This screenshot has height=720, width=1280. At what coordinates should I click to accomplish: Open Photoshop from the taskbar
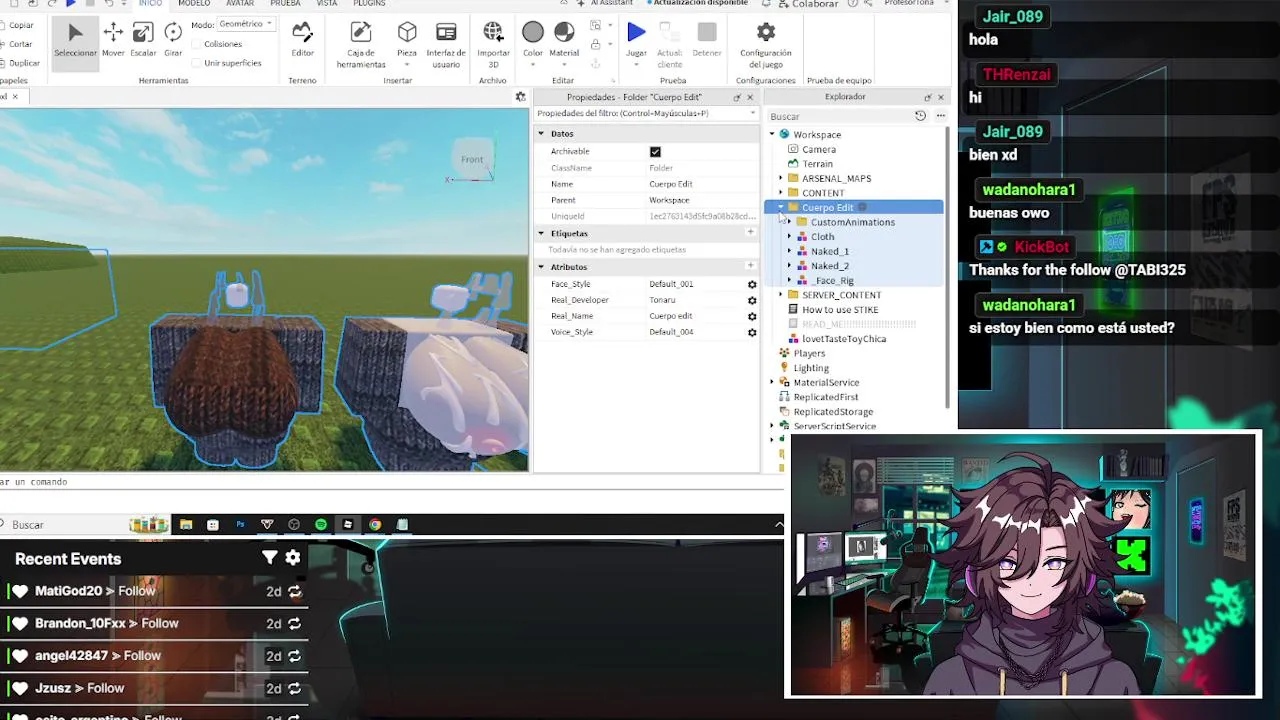[x=240, y=524]
